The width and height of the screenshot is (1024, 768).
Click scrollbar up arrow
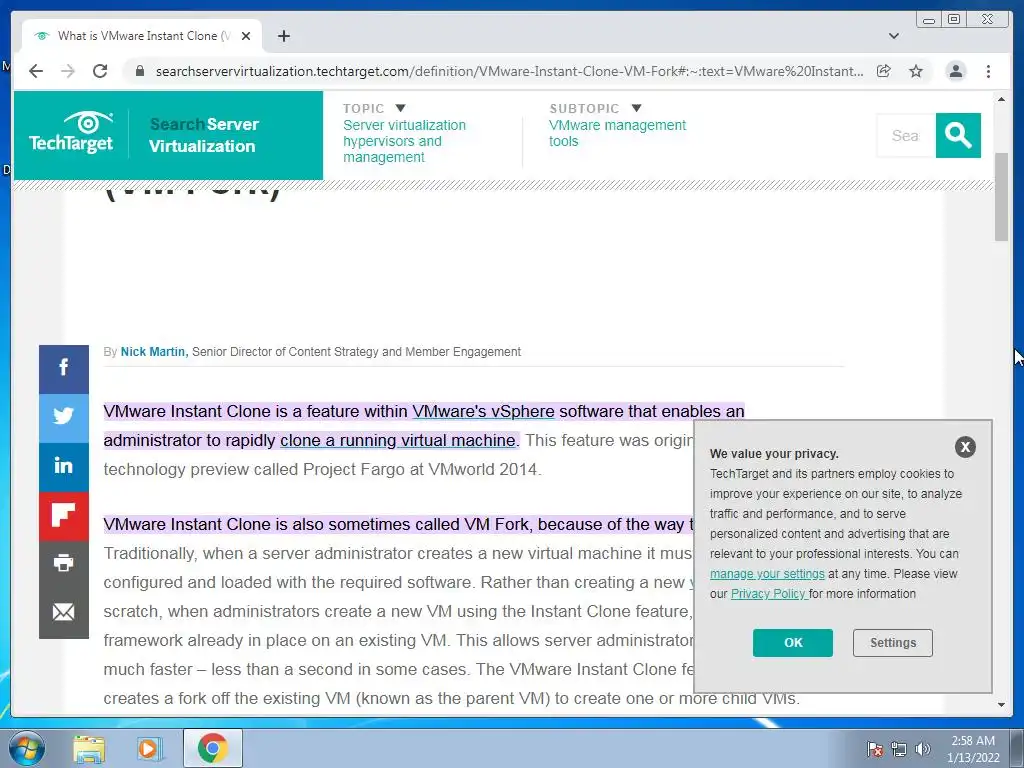pos(1001,99)
